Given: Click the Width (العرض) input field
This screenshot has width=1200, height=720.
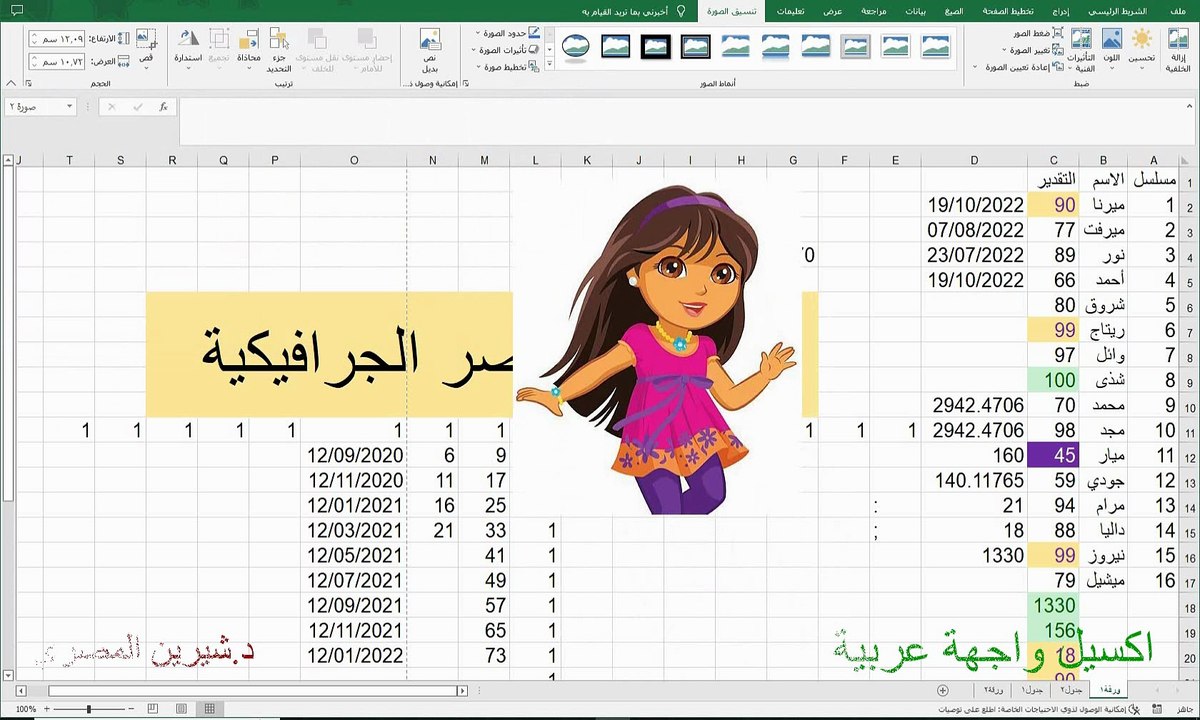Looking at the screenshot, I should (57, 61).
